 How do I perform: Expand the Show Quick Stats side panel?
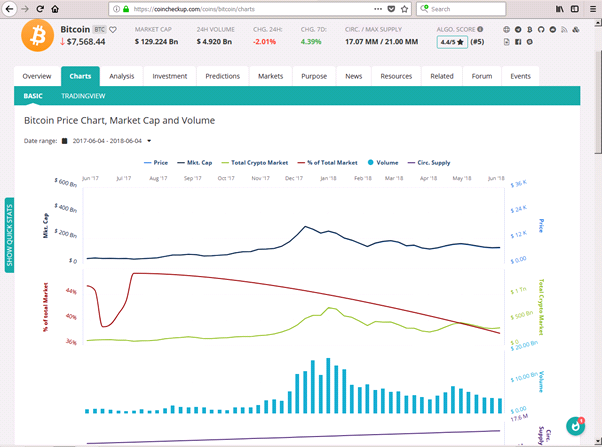point(10,233)
